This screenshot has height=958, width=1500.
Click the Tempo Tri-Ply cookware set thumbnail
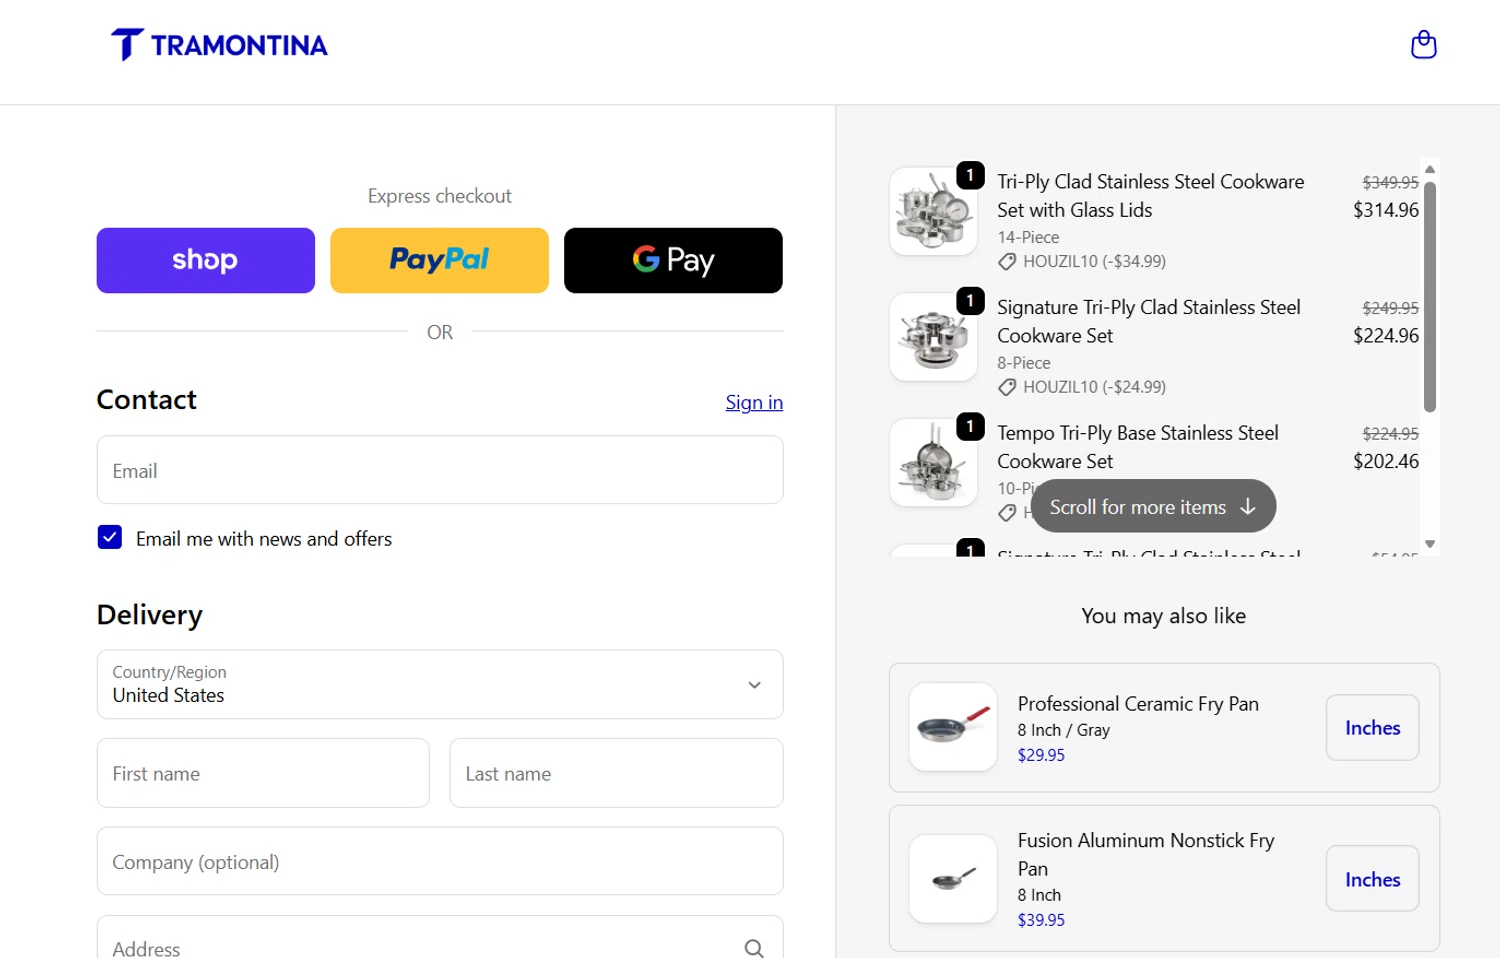point(933,462)
